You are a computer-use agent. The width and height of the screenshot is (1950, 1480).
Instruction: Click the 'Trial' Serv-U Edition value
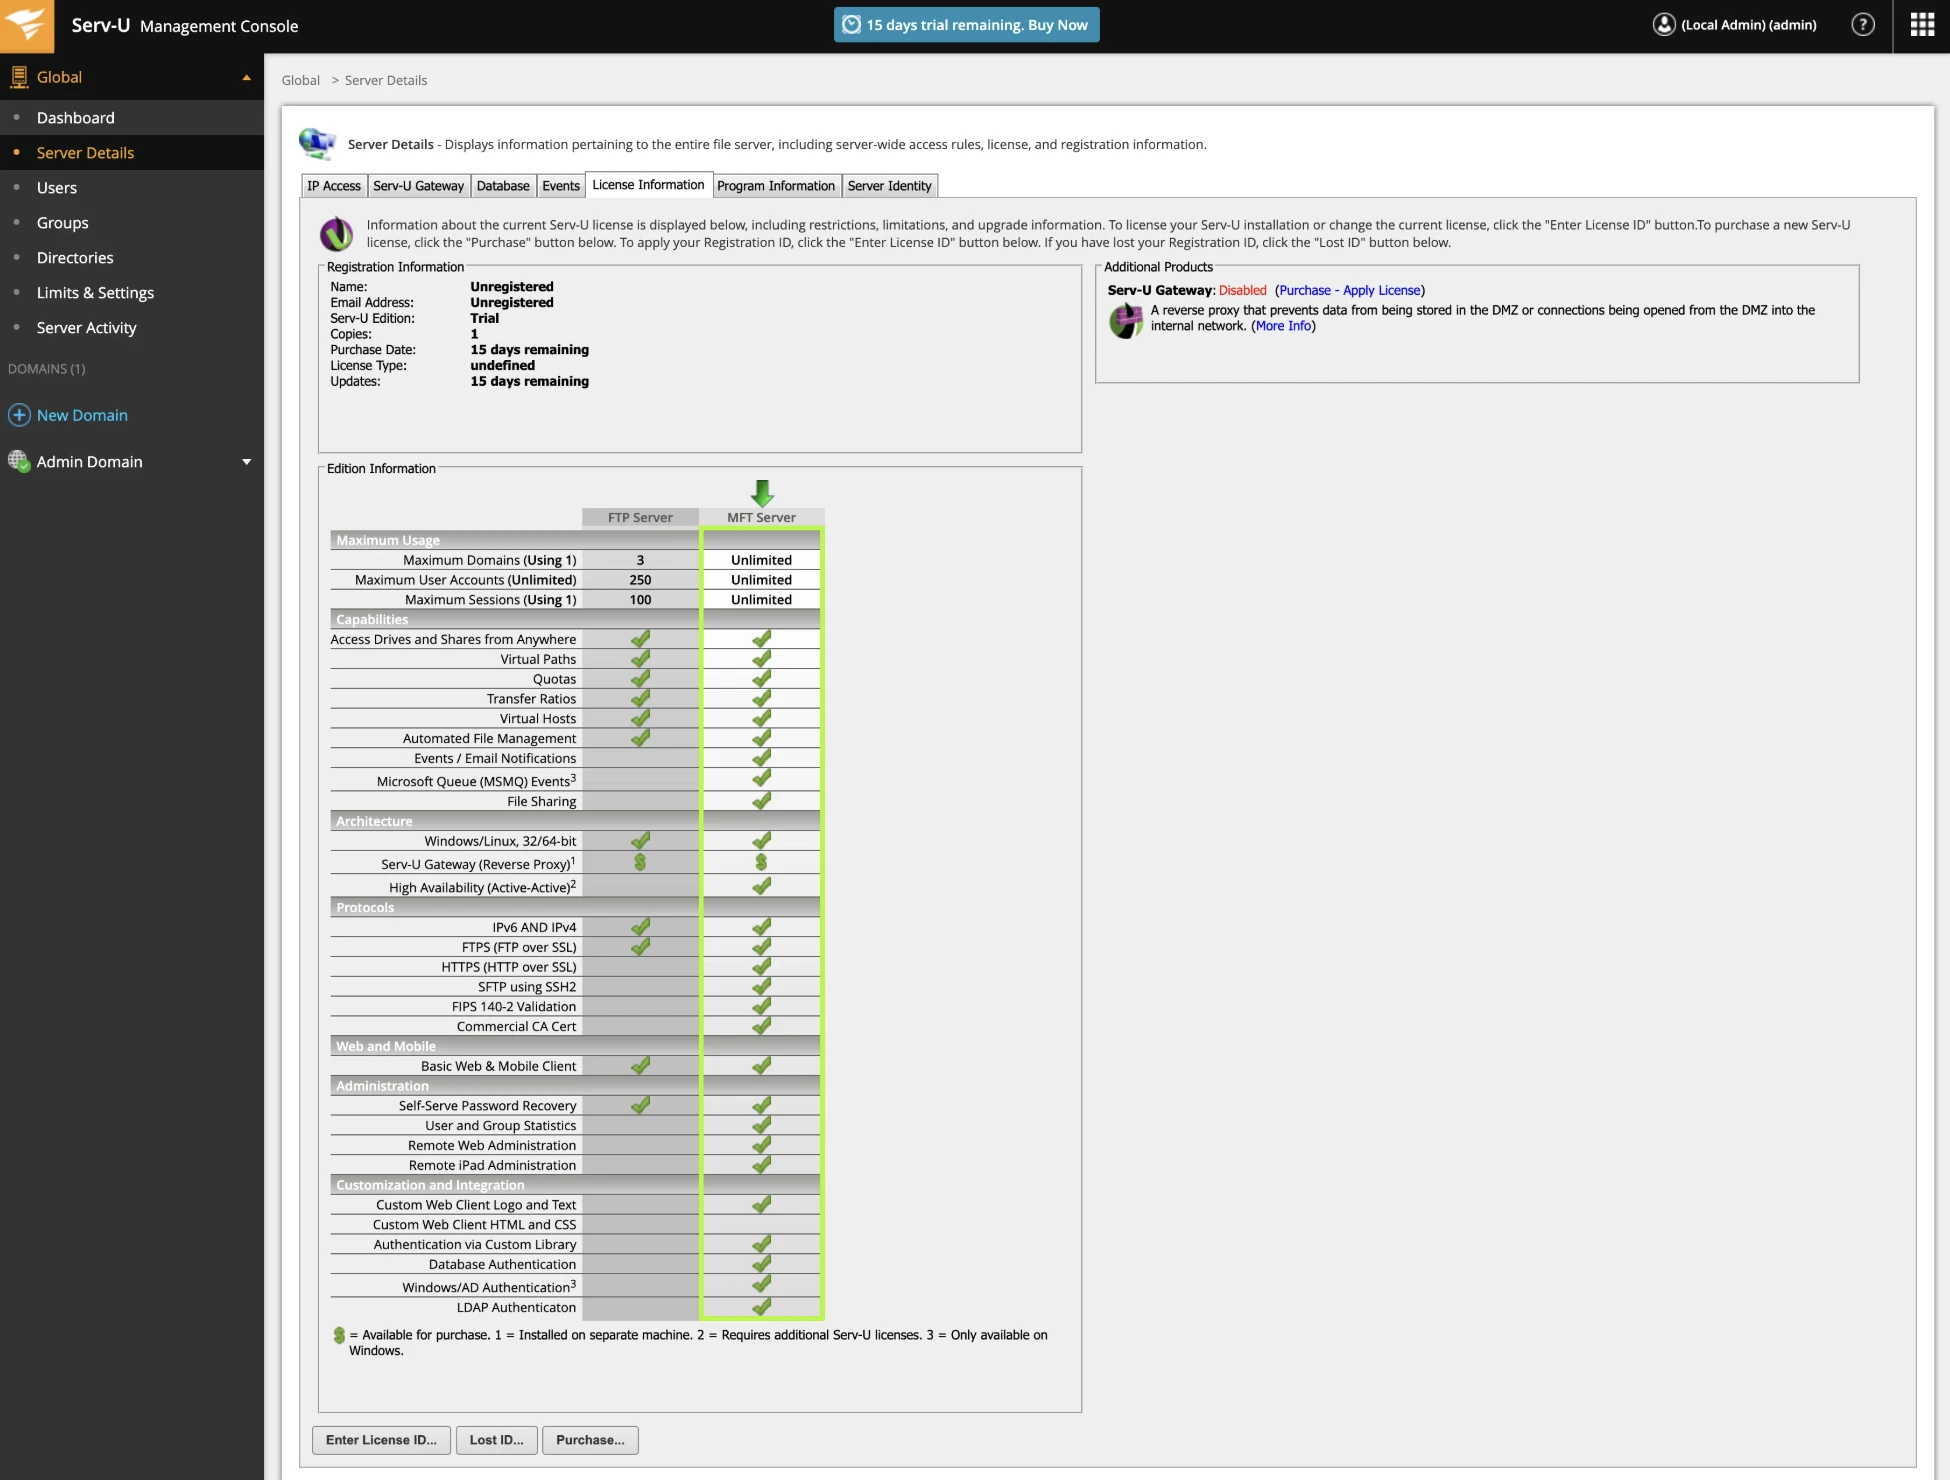tap(485, 318)
